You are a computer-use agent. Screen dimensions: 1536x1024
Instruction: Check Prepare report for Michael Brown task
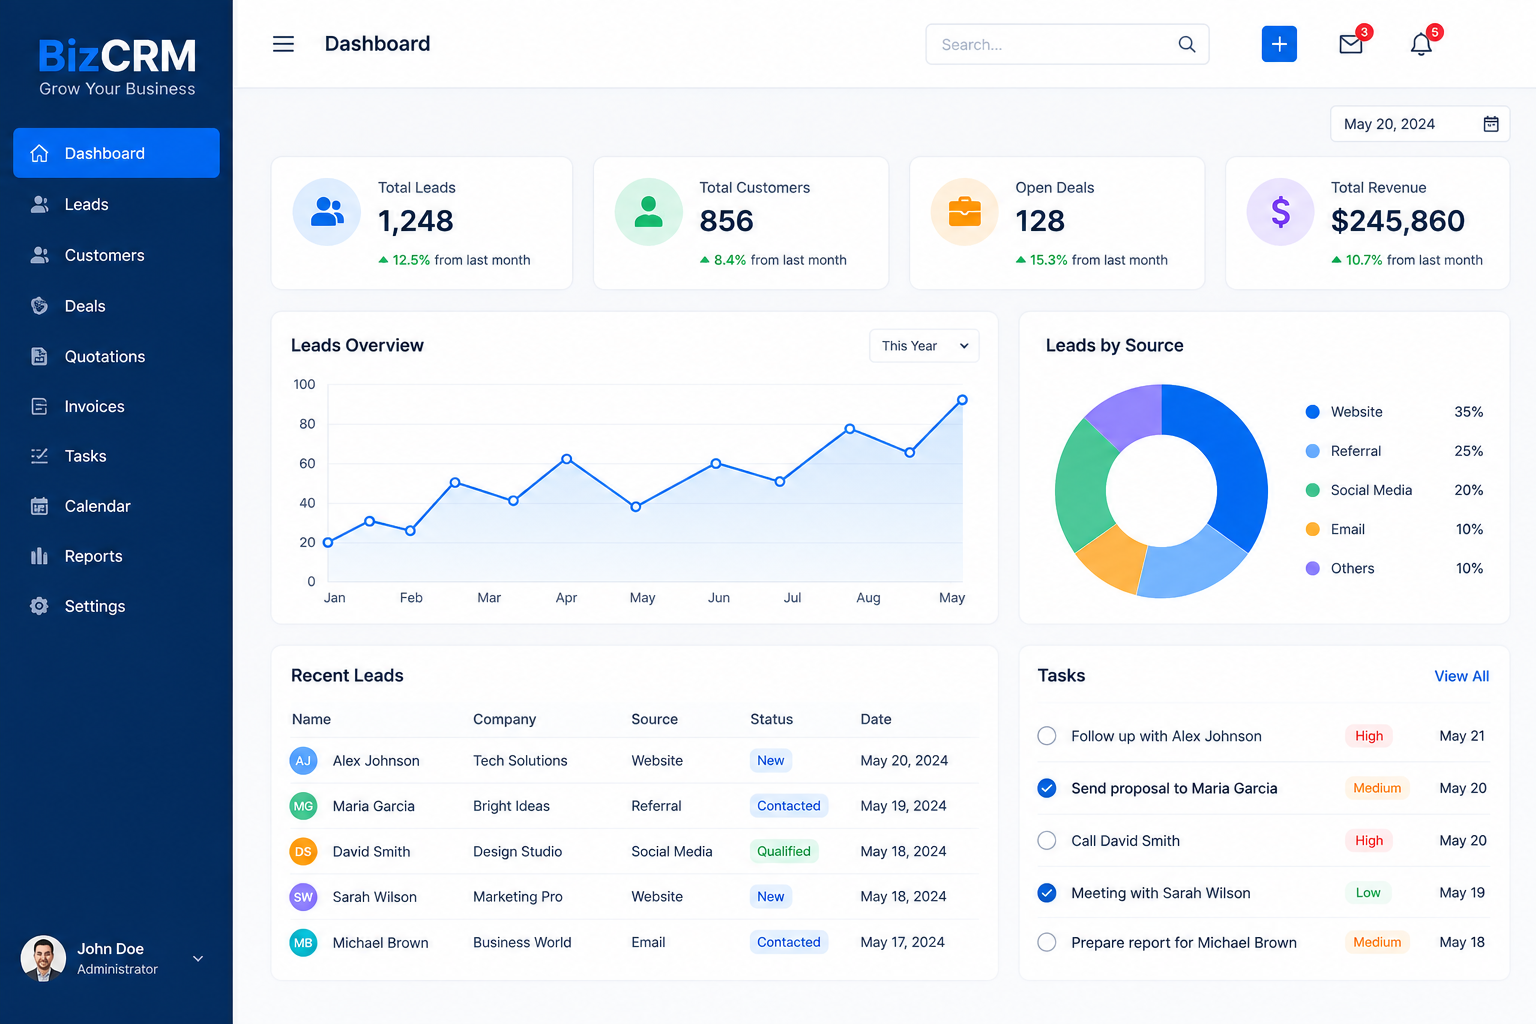click(1047, 942)
